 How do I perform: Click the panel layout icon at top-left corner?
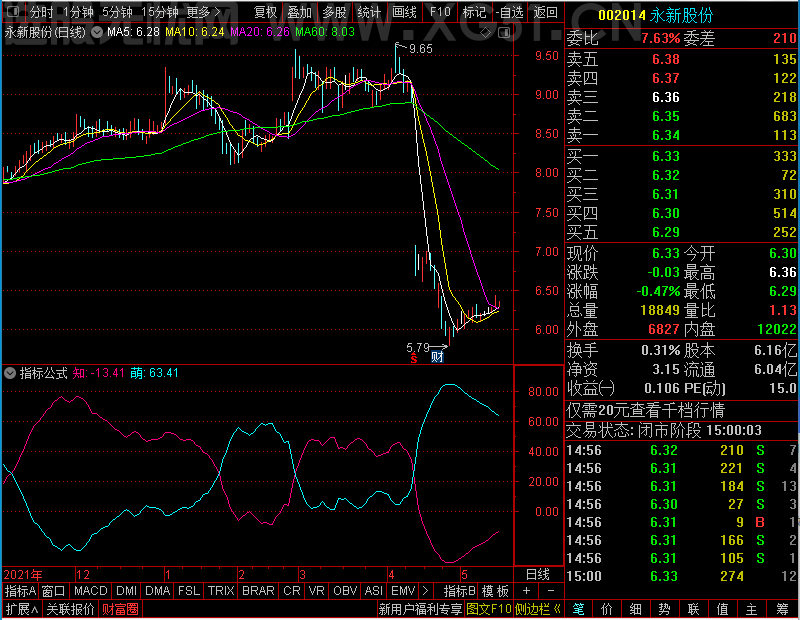point(14,11)
